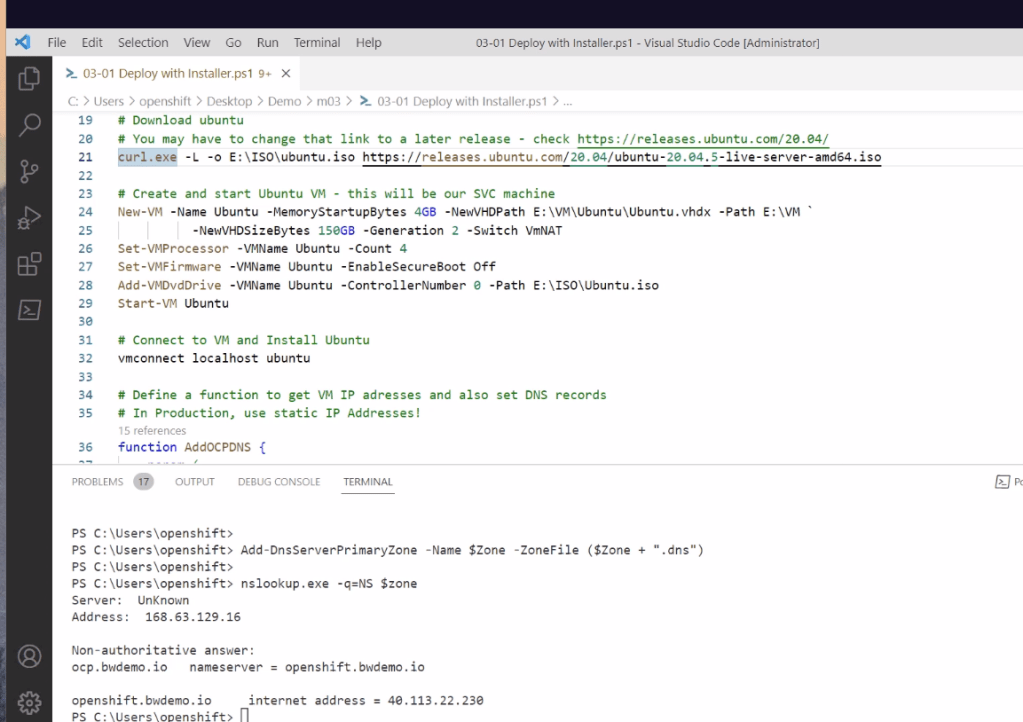
Task: Click the Demo breadcrumb segment
Action: (284, 101)
